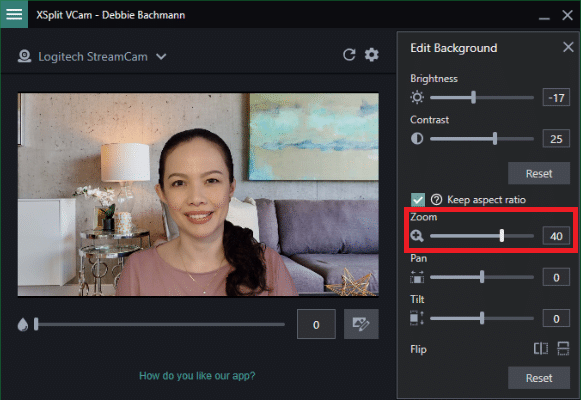Click the blur value field showing 0
The width and height of the screenshot is (581, 400).
316,324
